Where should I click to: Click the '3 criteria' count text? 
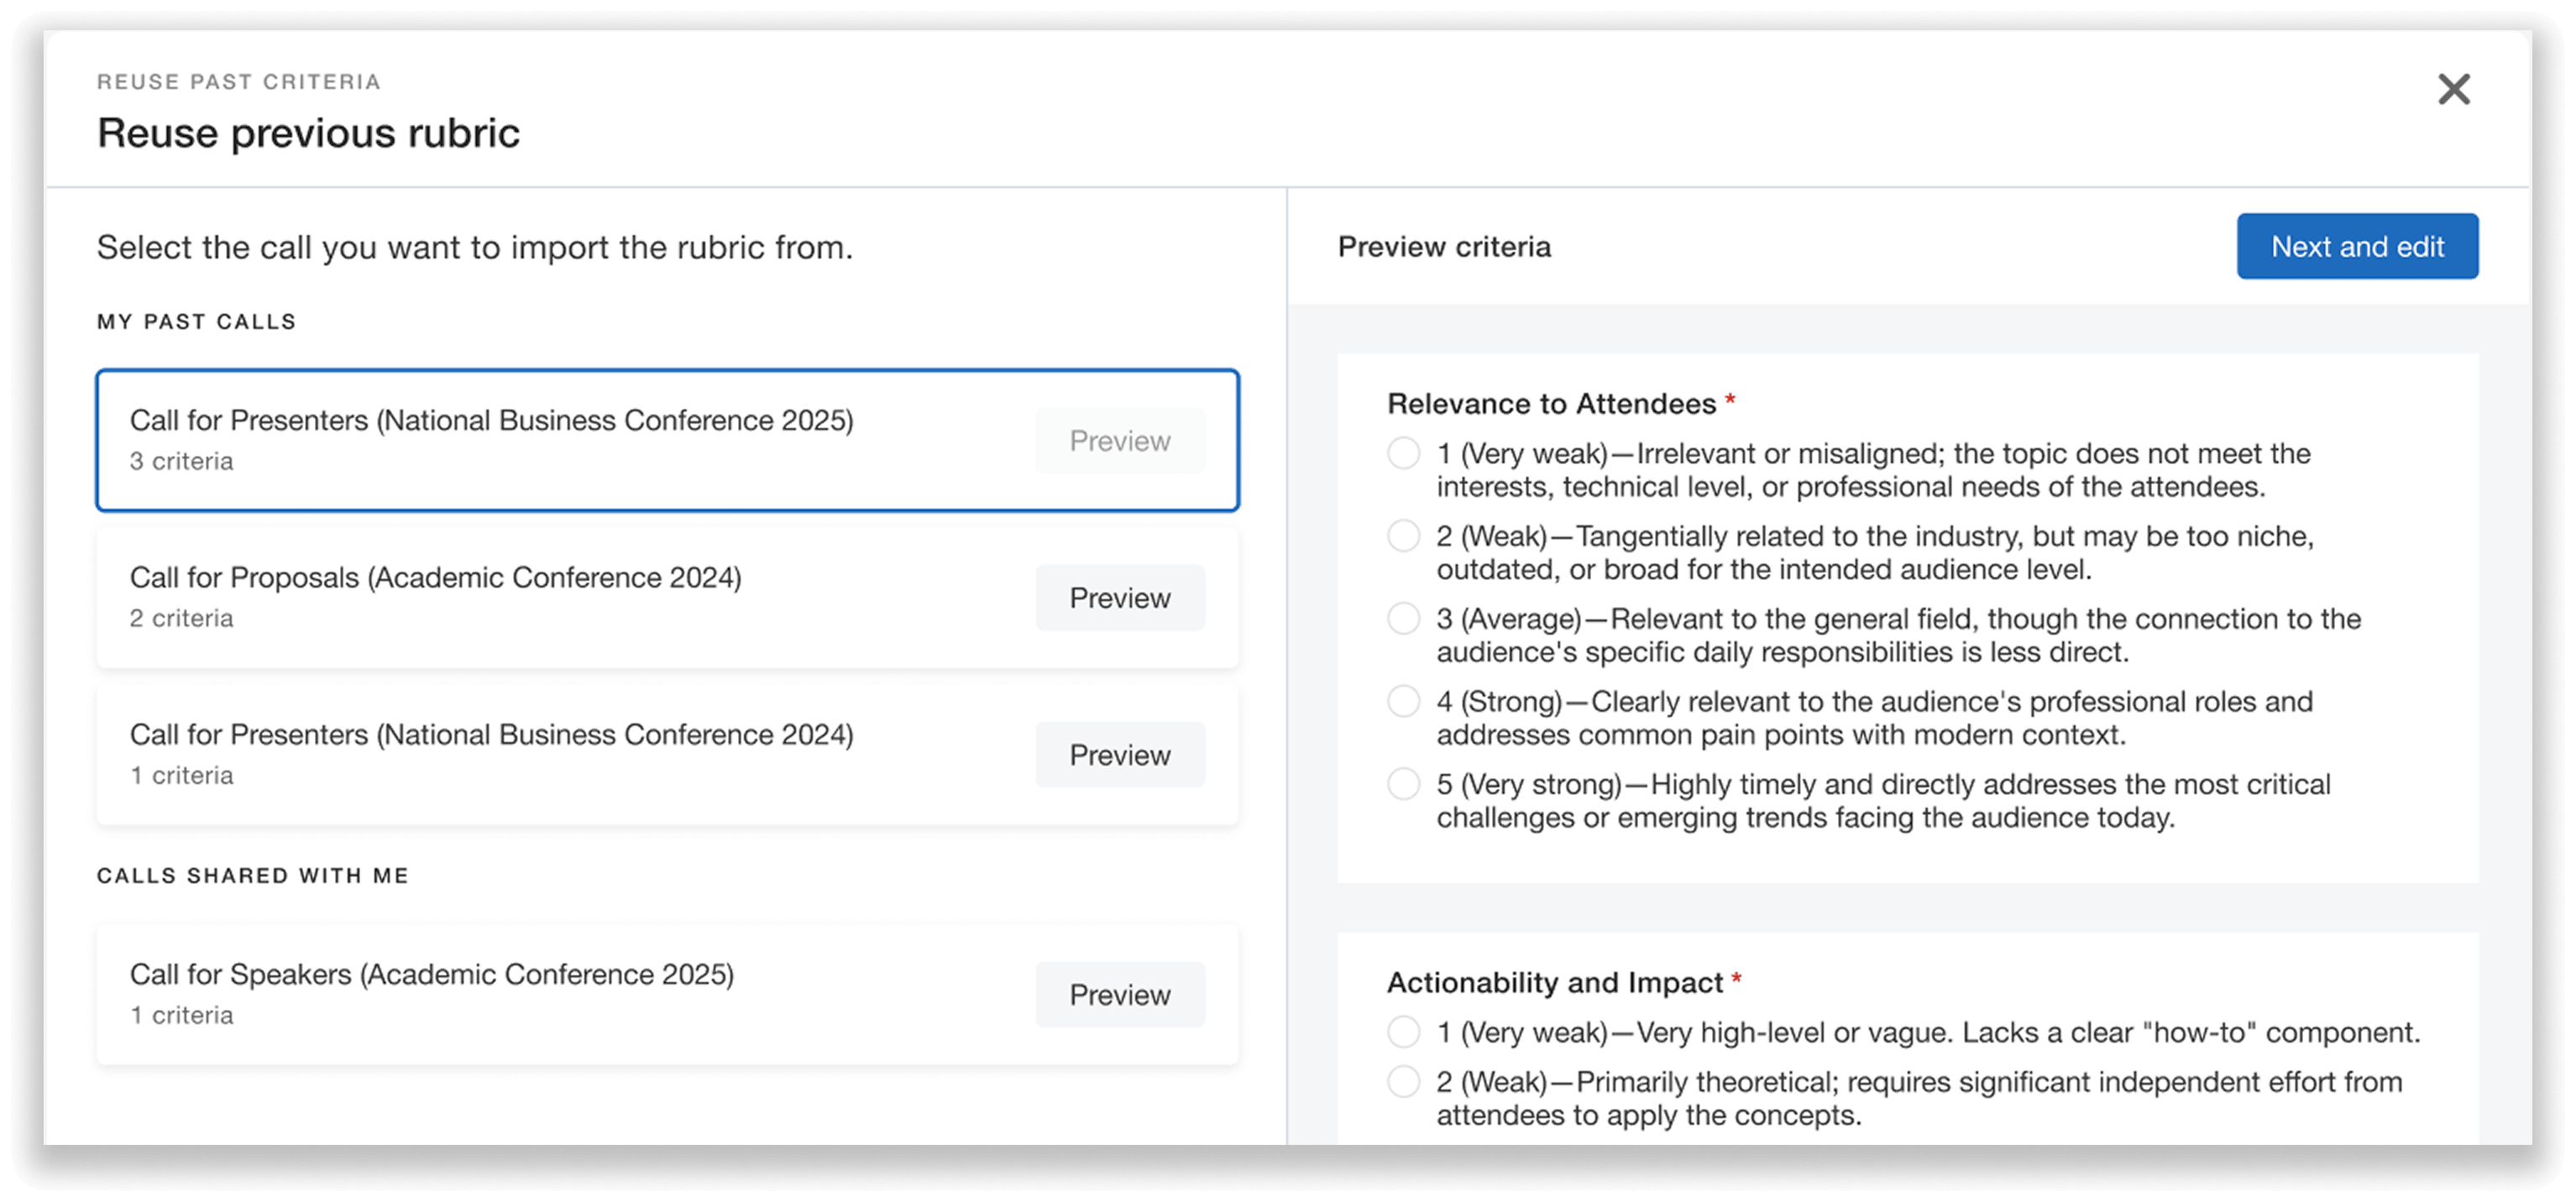pos(181,461)
